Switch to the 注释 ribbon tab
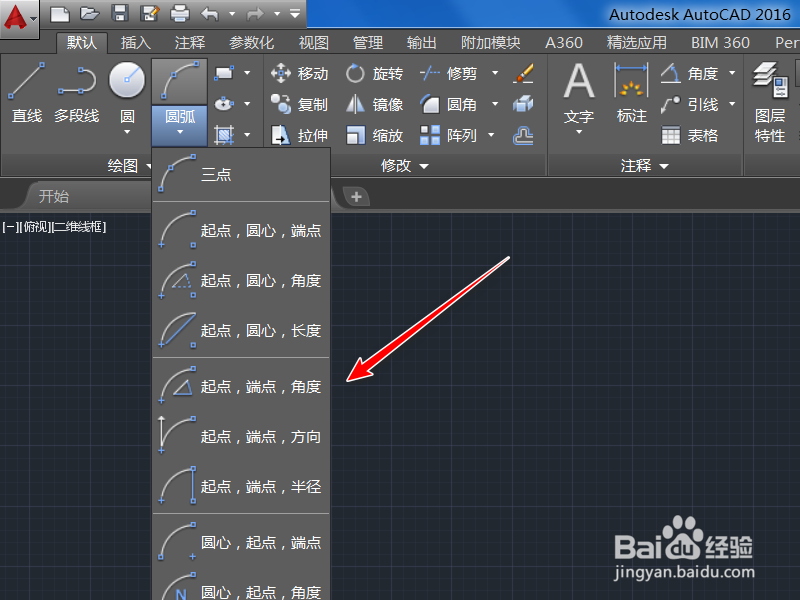The image size is (800, 600). tap(190, 42)
